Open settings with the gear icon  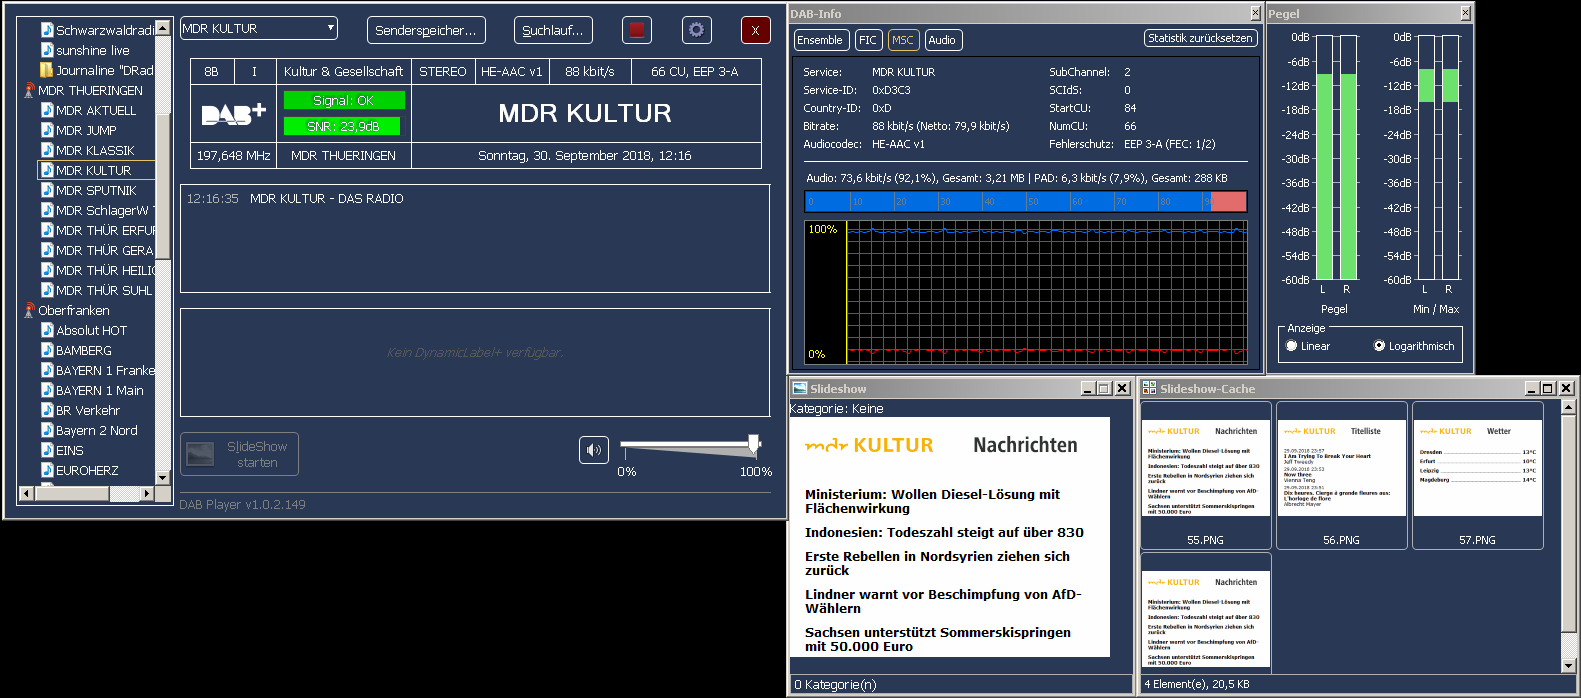pyautogui.click(x=696, y=30)
